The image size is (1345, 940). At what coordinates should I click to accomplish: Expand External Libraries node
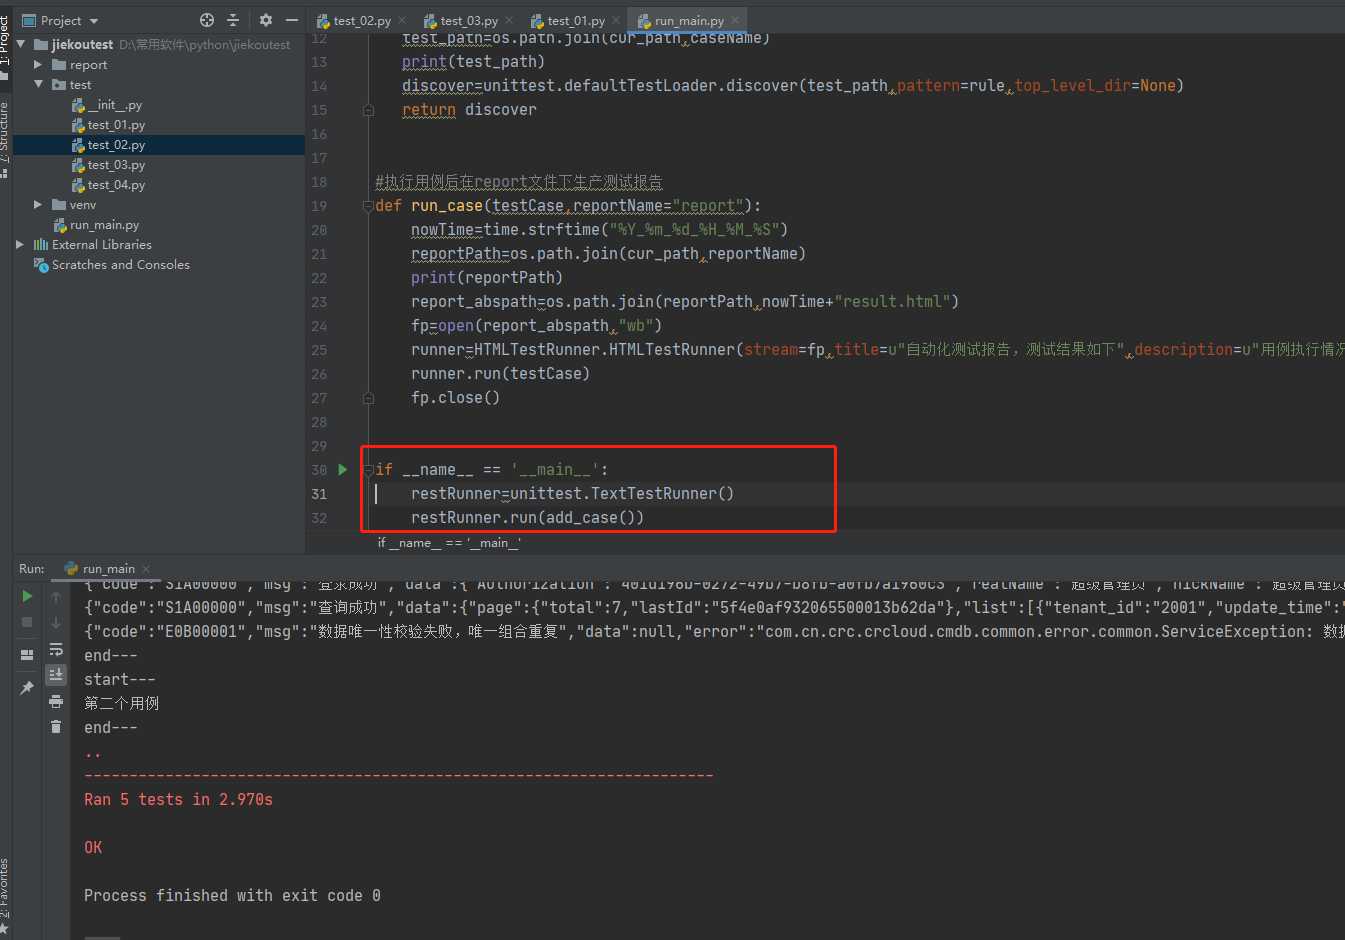pyautogui.click(x=20, y=244)
